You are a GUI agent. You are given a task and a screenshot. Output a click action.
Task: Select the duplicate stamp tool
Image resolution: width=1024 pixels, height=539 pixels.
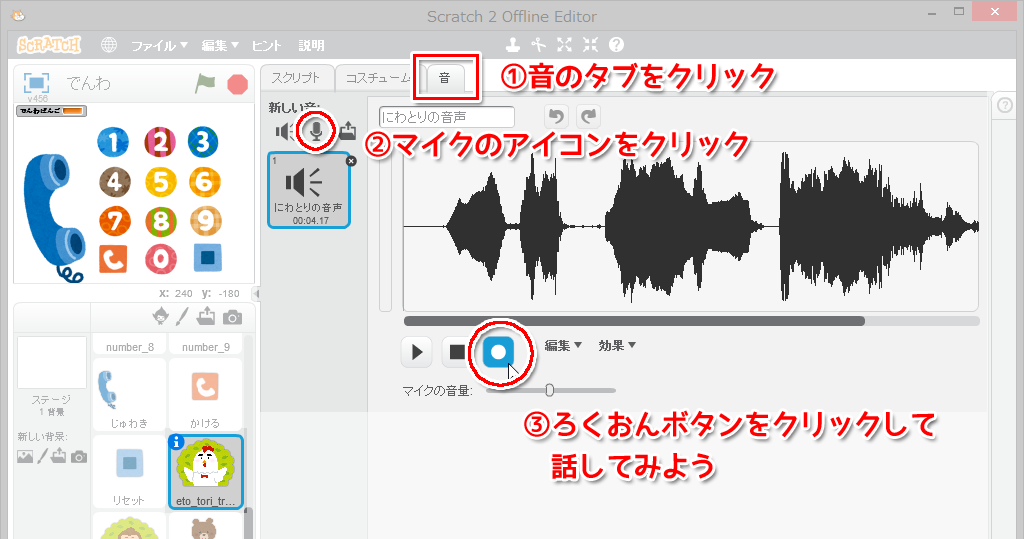coord(513,44)
